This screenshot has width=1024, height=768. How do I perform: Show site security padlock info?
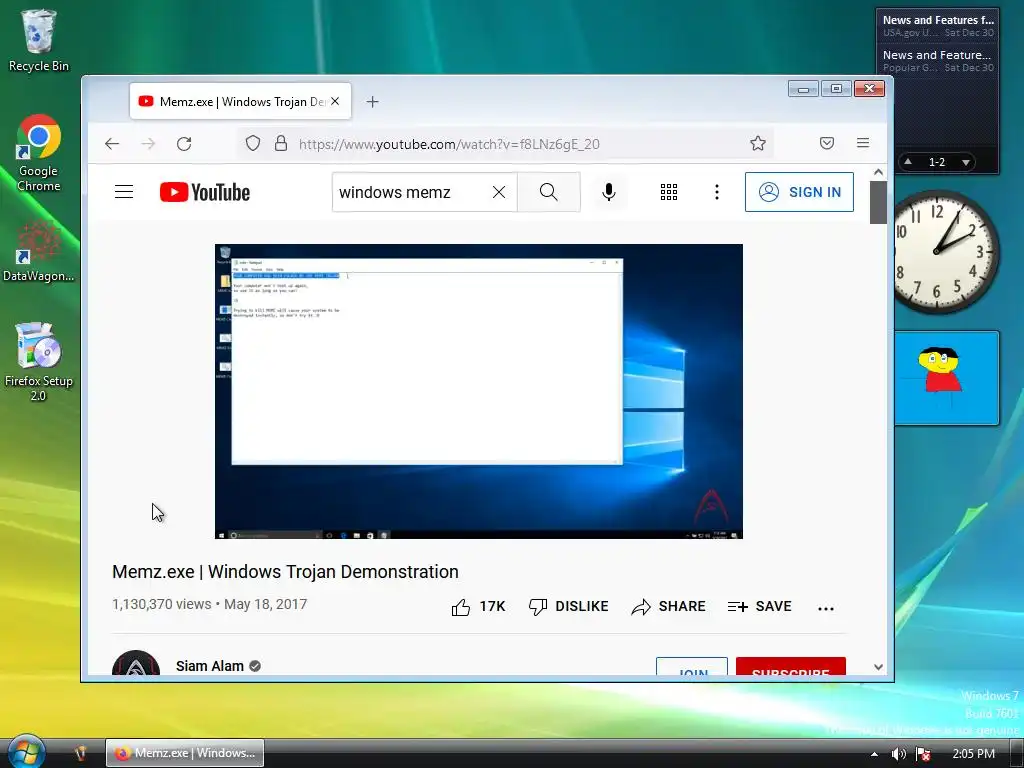tap(281, 143)
